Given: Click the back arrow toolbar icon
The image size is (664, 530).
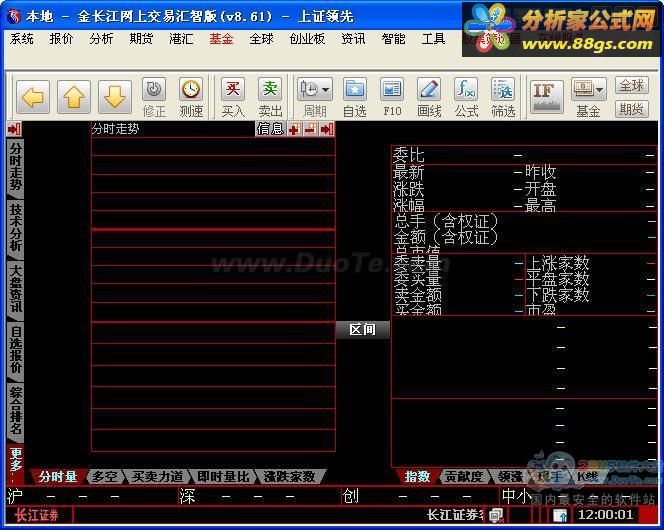Looking at the screenshot, I should click(x=33, y=97).
